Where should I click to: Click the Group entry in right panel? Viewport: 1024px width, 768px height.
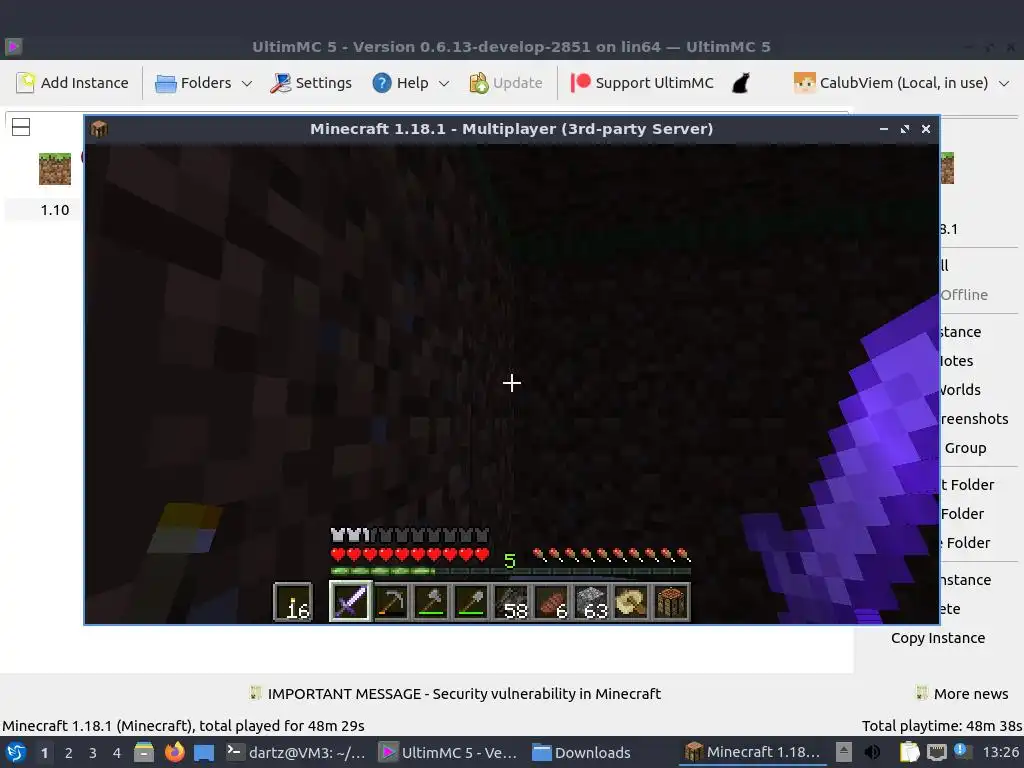point(965,448)
